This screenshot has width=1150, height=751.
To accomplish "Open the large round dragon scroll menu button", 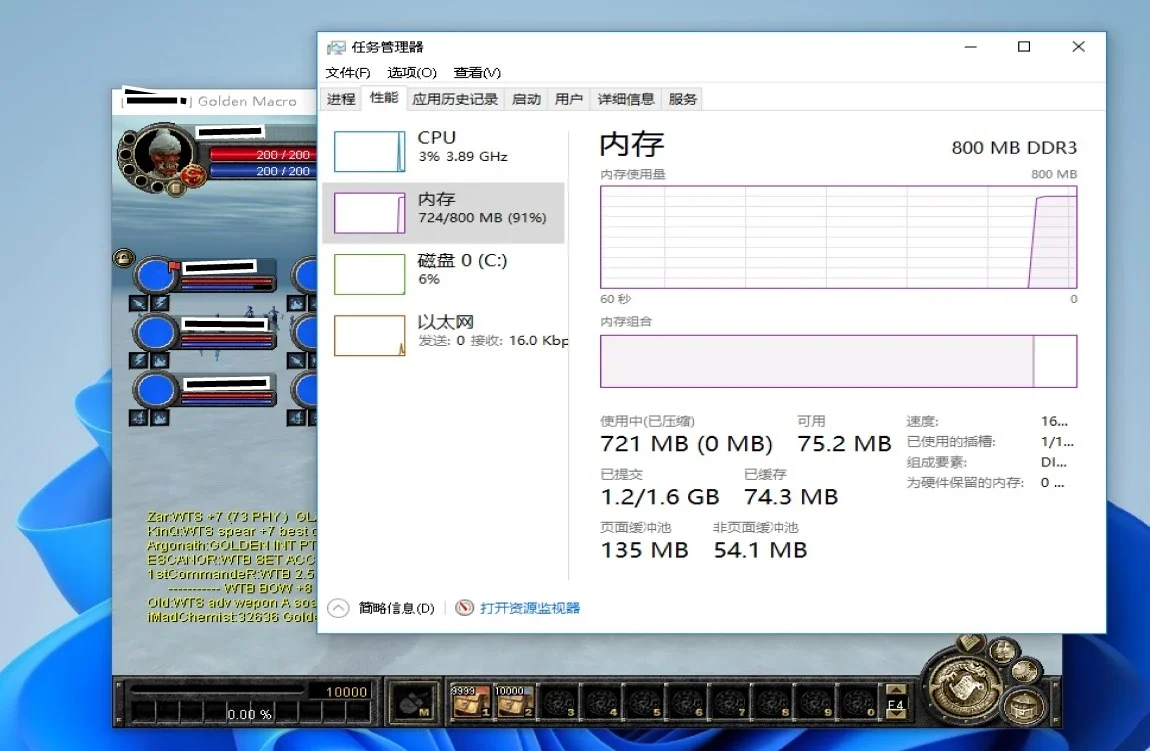I will tap(962, 686).
